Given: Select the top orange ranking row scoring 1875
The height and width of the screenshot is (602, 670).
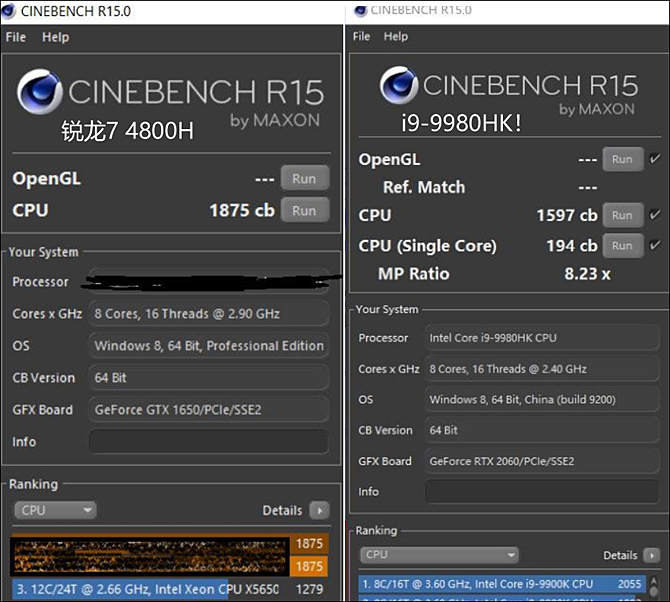Looking at the screenshot, I should coord(170,543).
